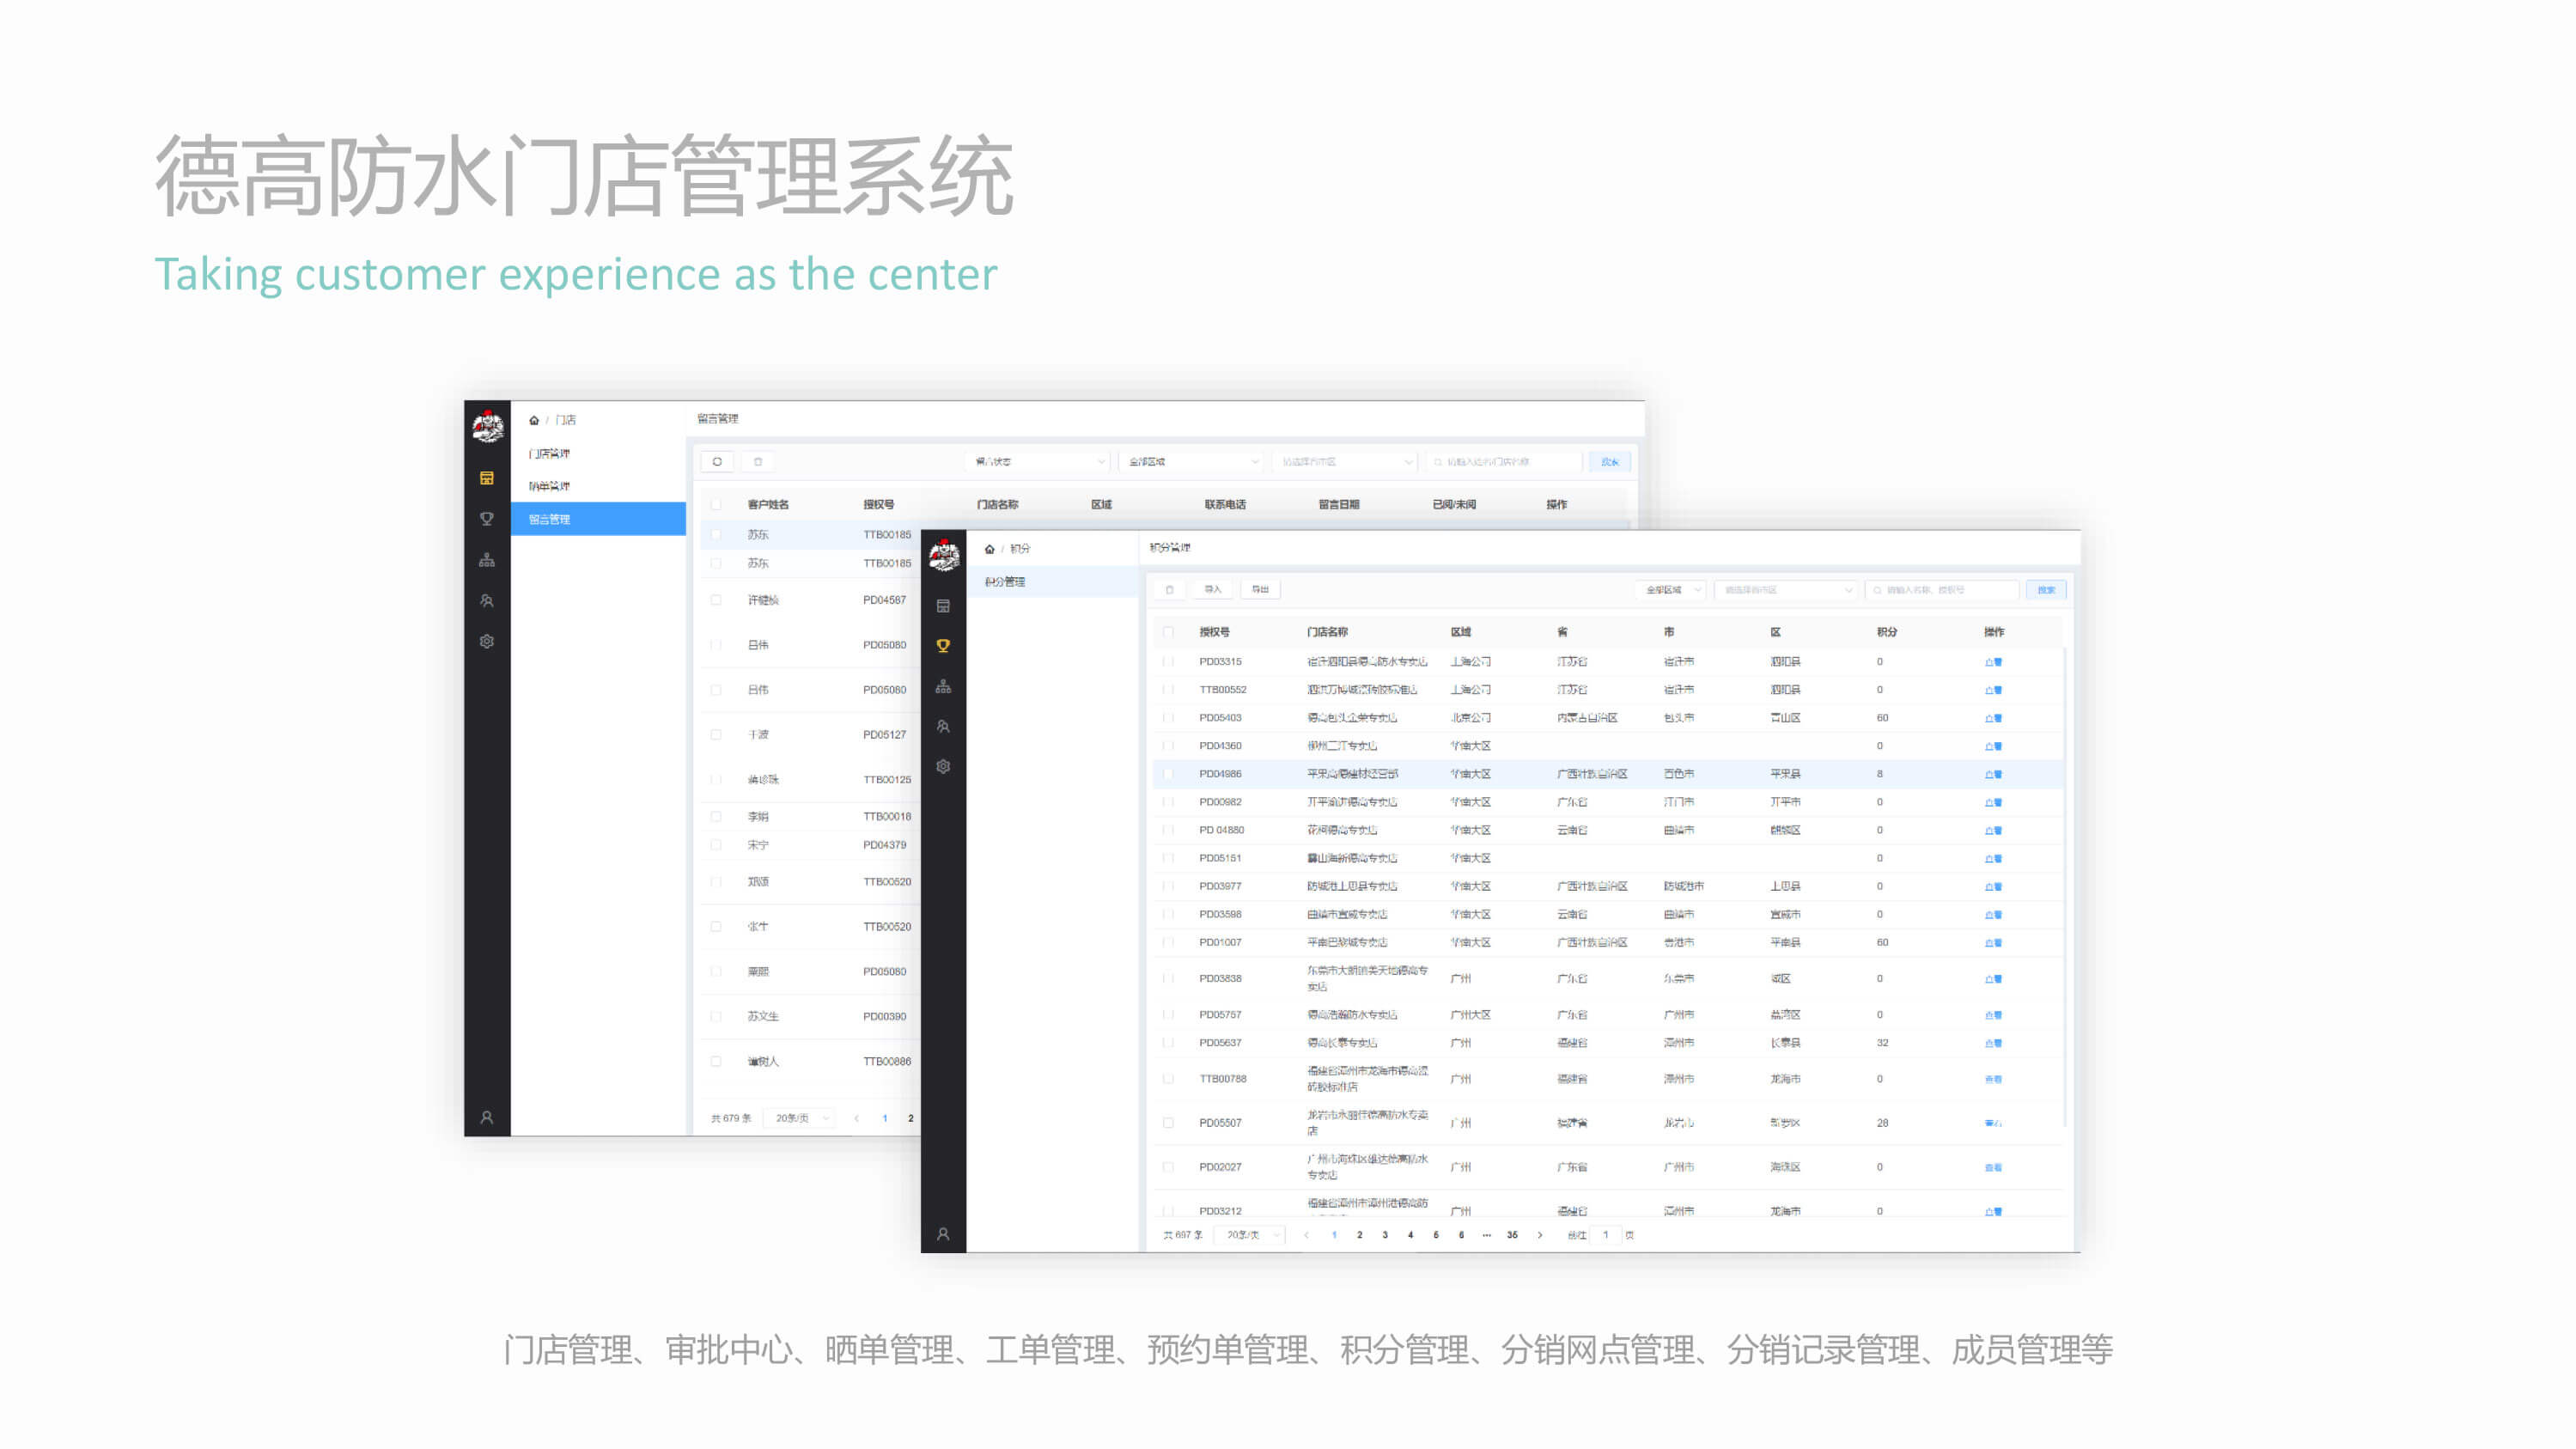The height and width of the screenshot is (1449, 2576).
Task: Click the search input field in 积分管理 toolbar
Action: pos(1941,590)
